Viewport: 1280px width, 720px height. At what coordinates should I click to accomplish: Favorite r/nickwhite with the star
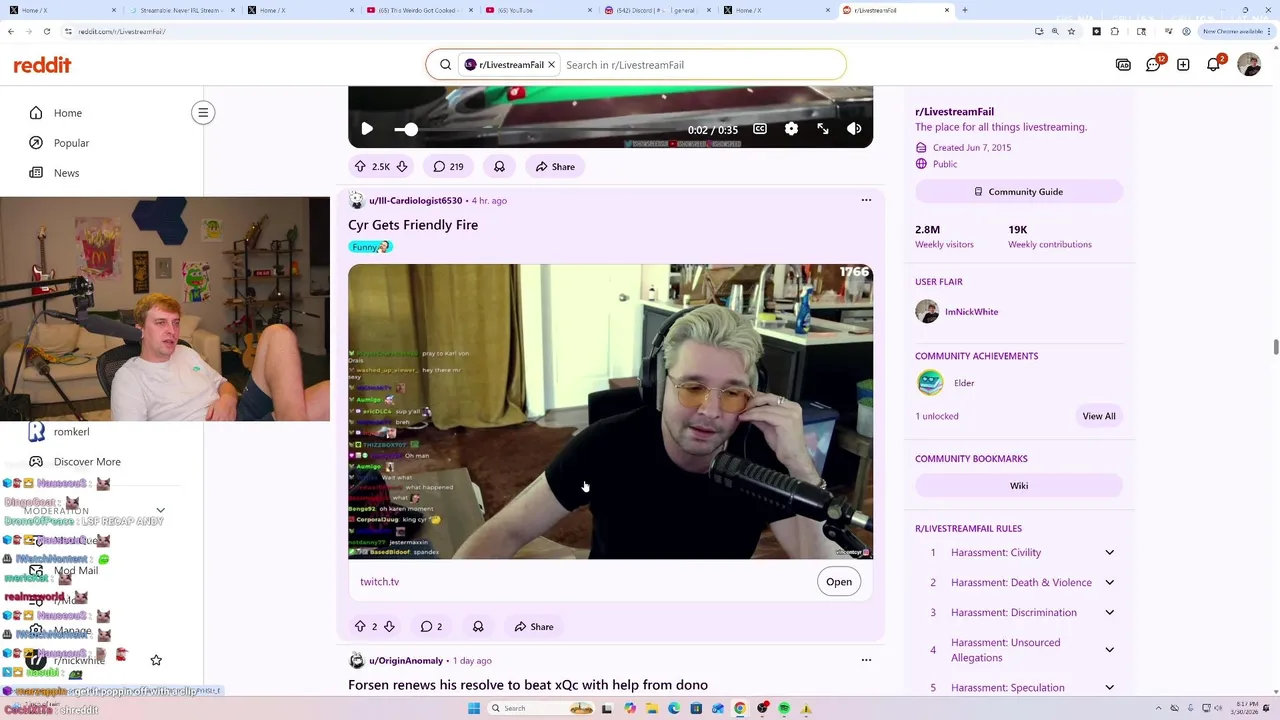pos(156,661)
